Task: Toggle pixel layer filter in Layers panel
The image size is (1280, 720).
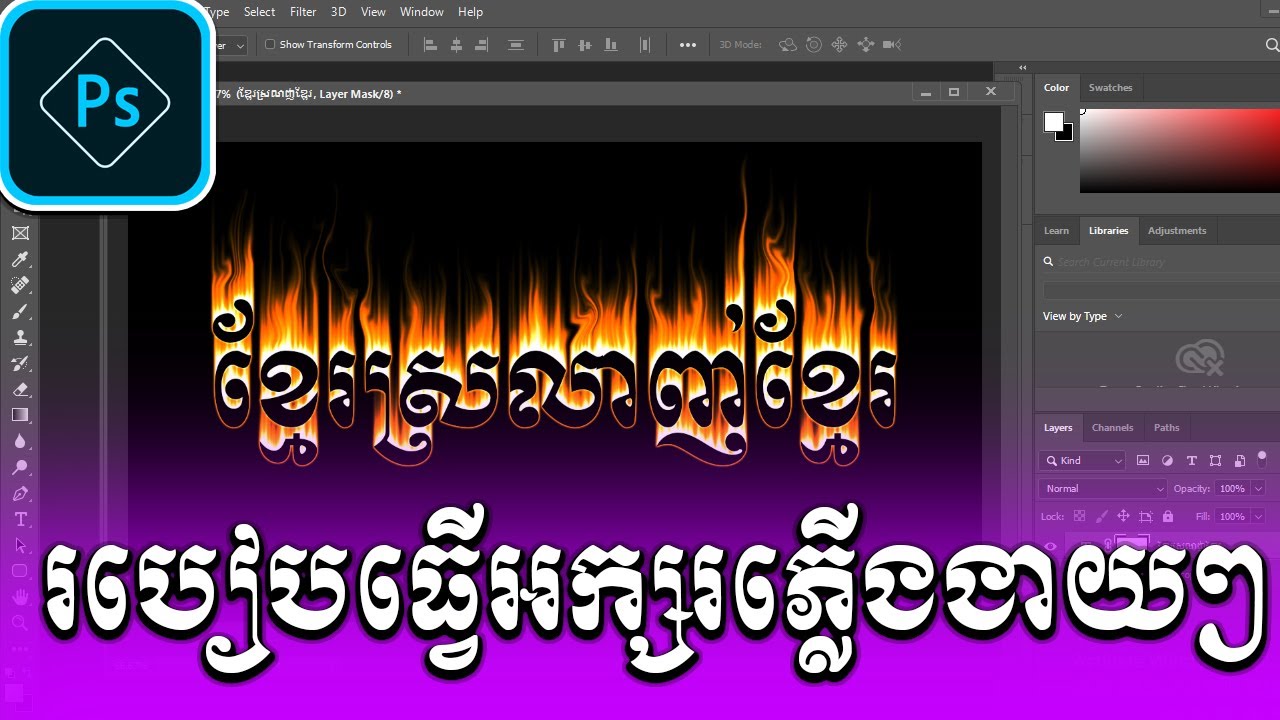Action: 1144,460
